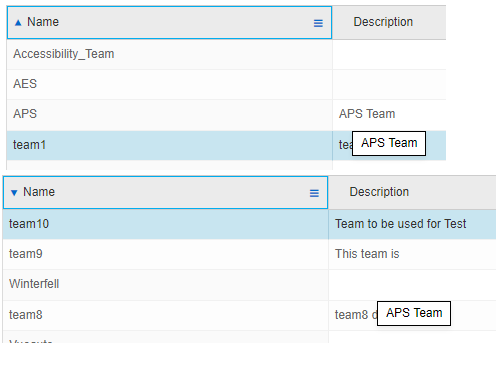Click the APS Team description cell

coord(389,114)
